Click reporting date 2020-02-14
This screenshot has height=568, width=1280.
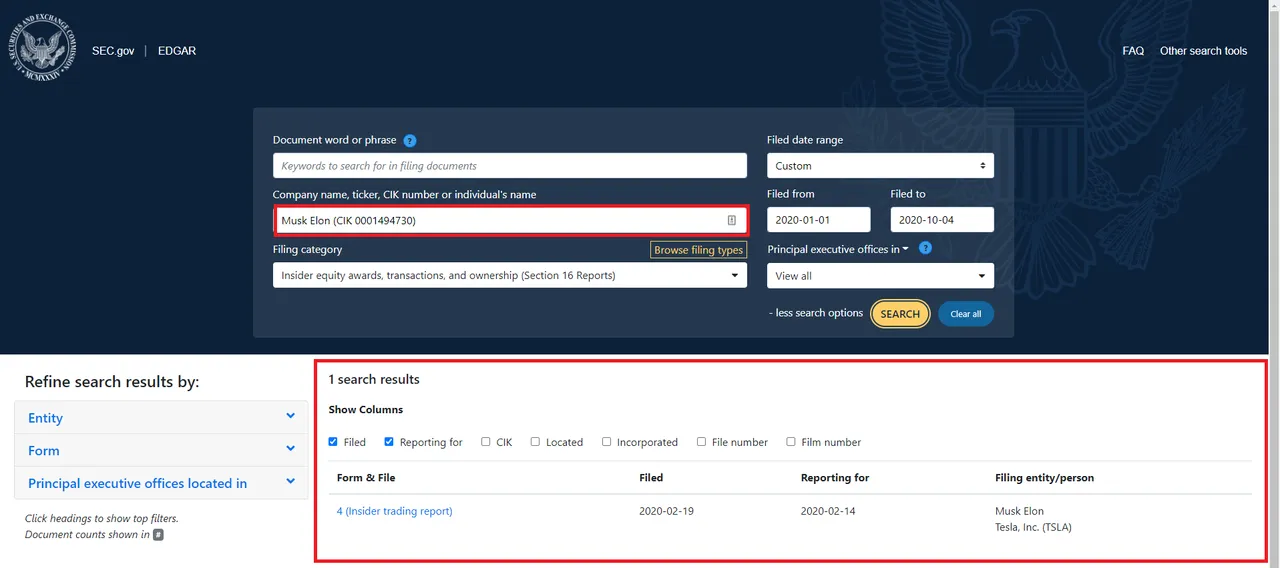(x=828, y=511)
